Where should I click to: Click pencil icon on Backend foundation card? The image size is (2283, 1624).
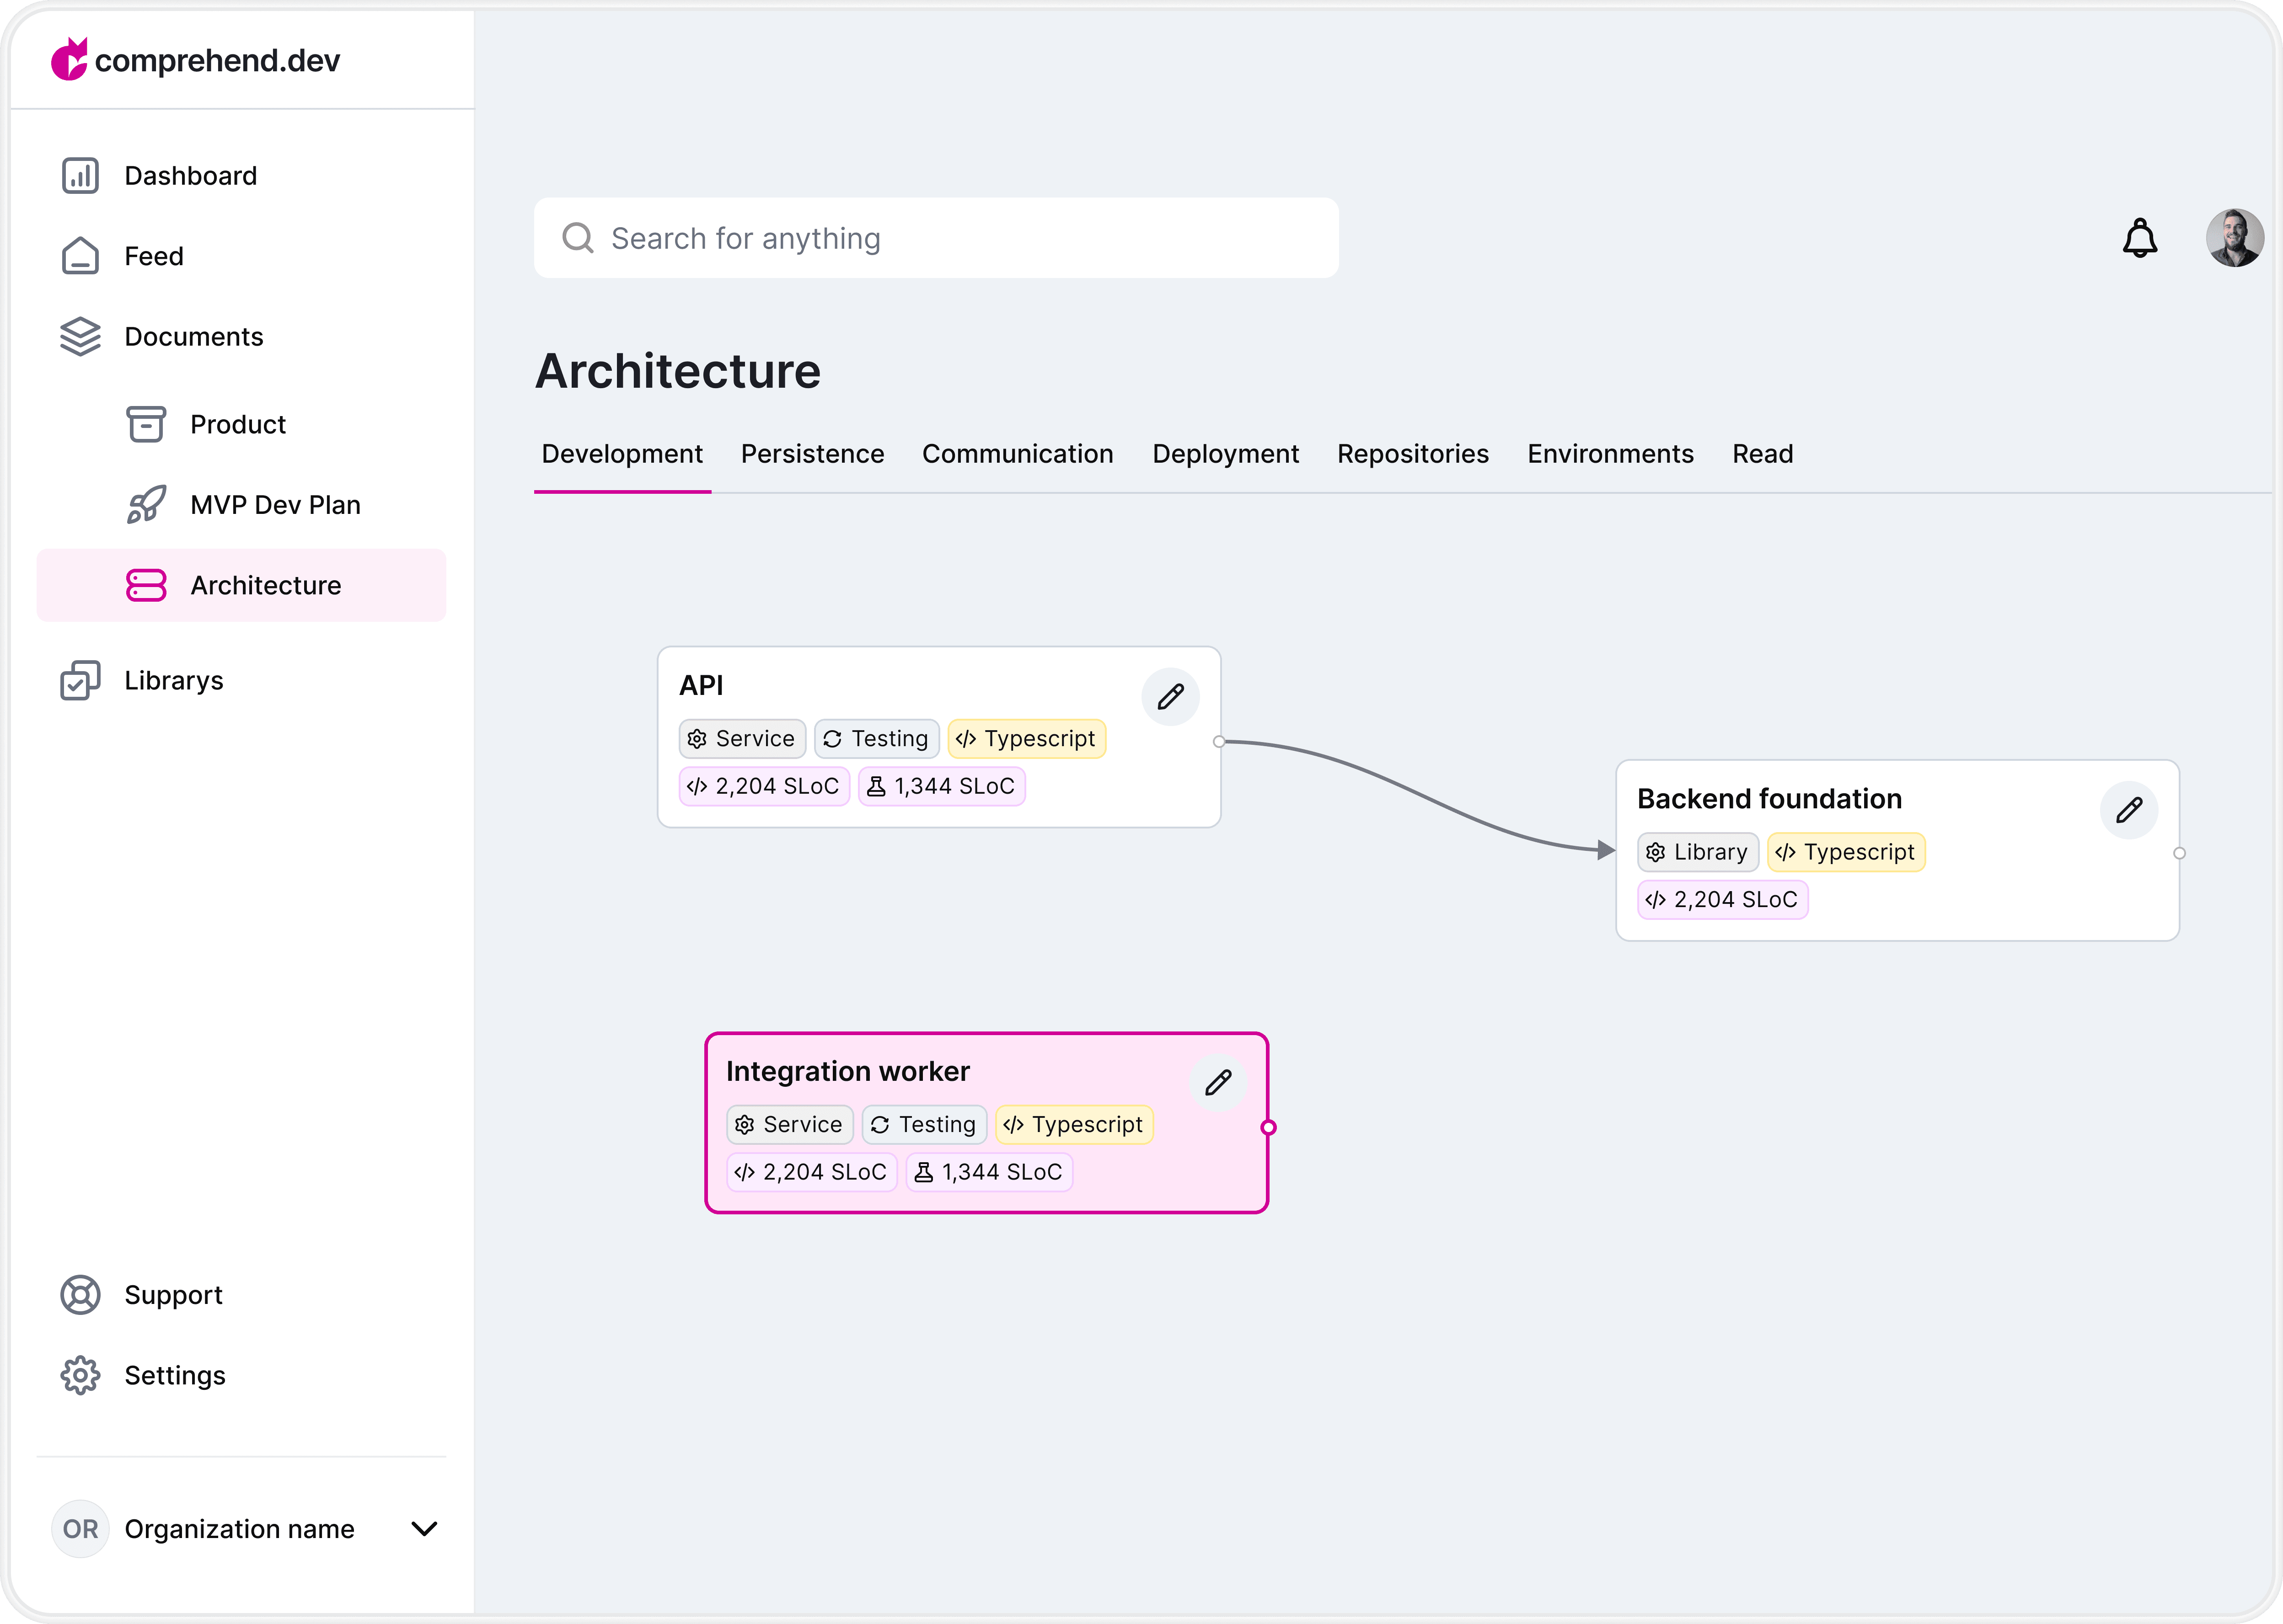click(2128, 810)
